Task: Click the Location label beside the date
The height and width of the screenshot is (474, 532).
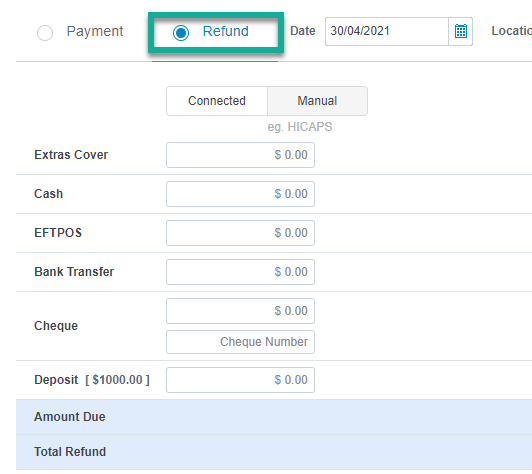Action: 512,31
